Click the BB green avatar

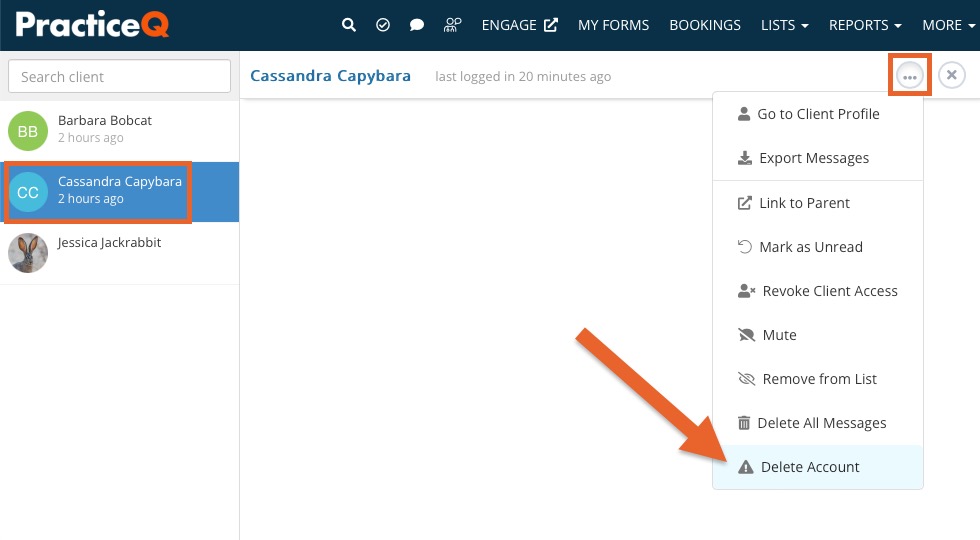point(28,131)
